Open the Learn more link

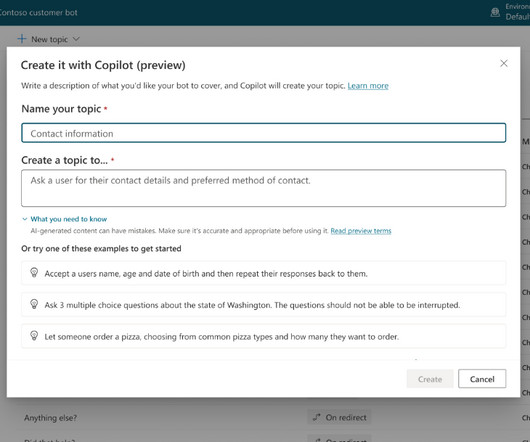click(x=368, y=86)
